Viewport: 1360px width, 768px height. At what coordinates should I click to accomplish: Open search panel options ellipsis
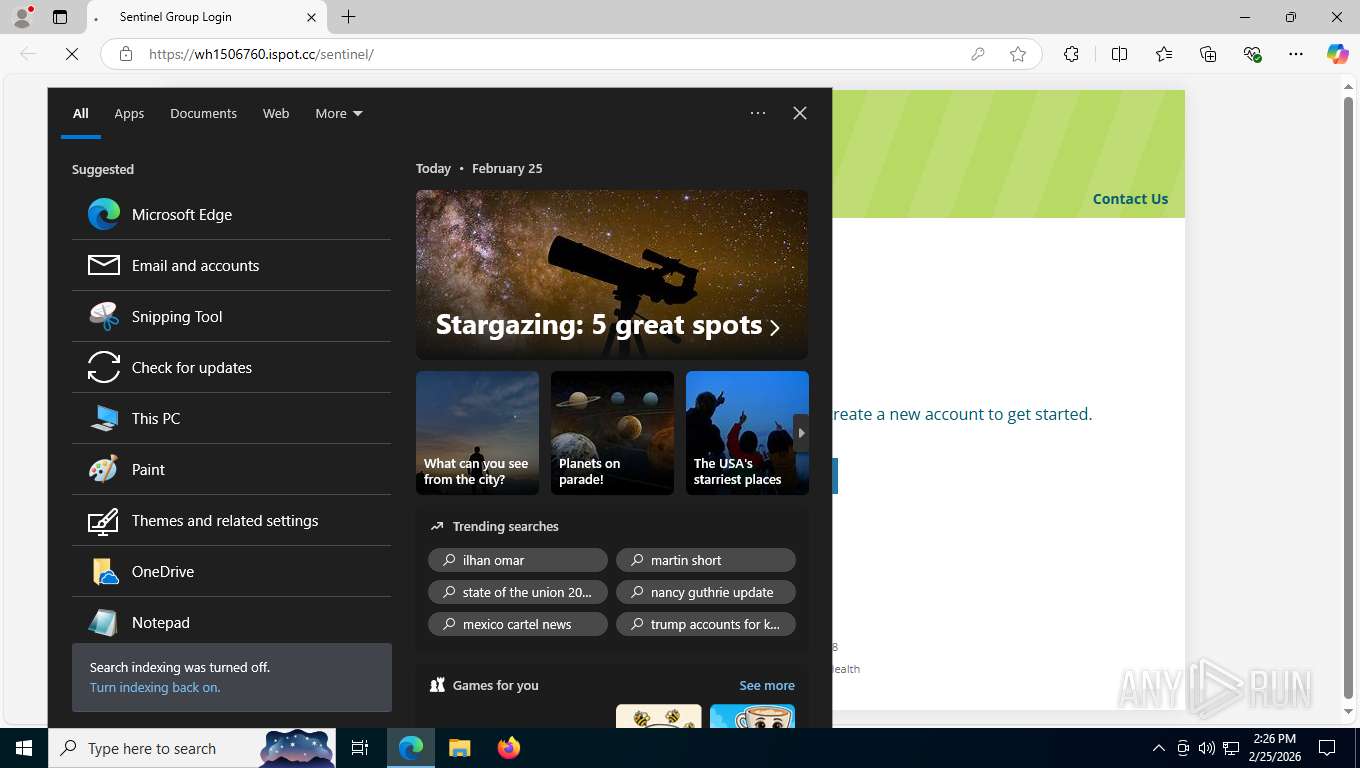(758, 113)
